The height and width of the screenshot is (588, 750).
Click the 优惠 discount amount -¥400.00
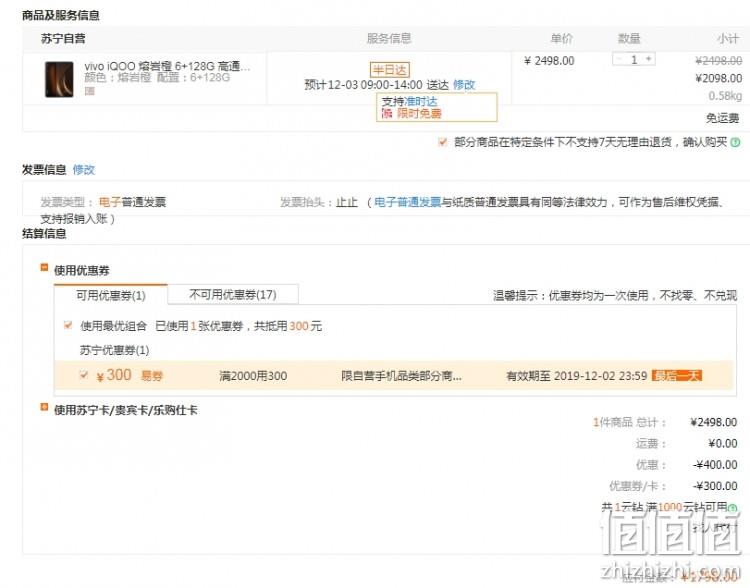click(x=715, y=465)
